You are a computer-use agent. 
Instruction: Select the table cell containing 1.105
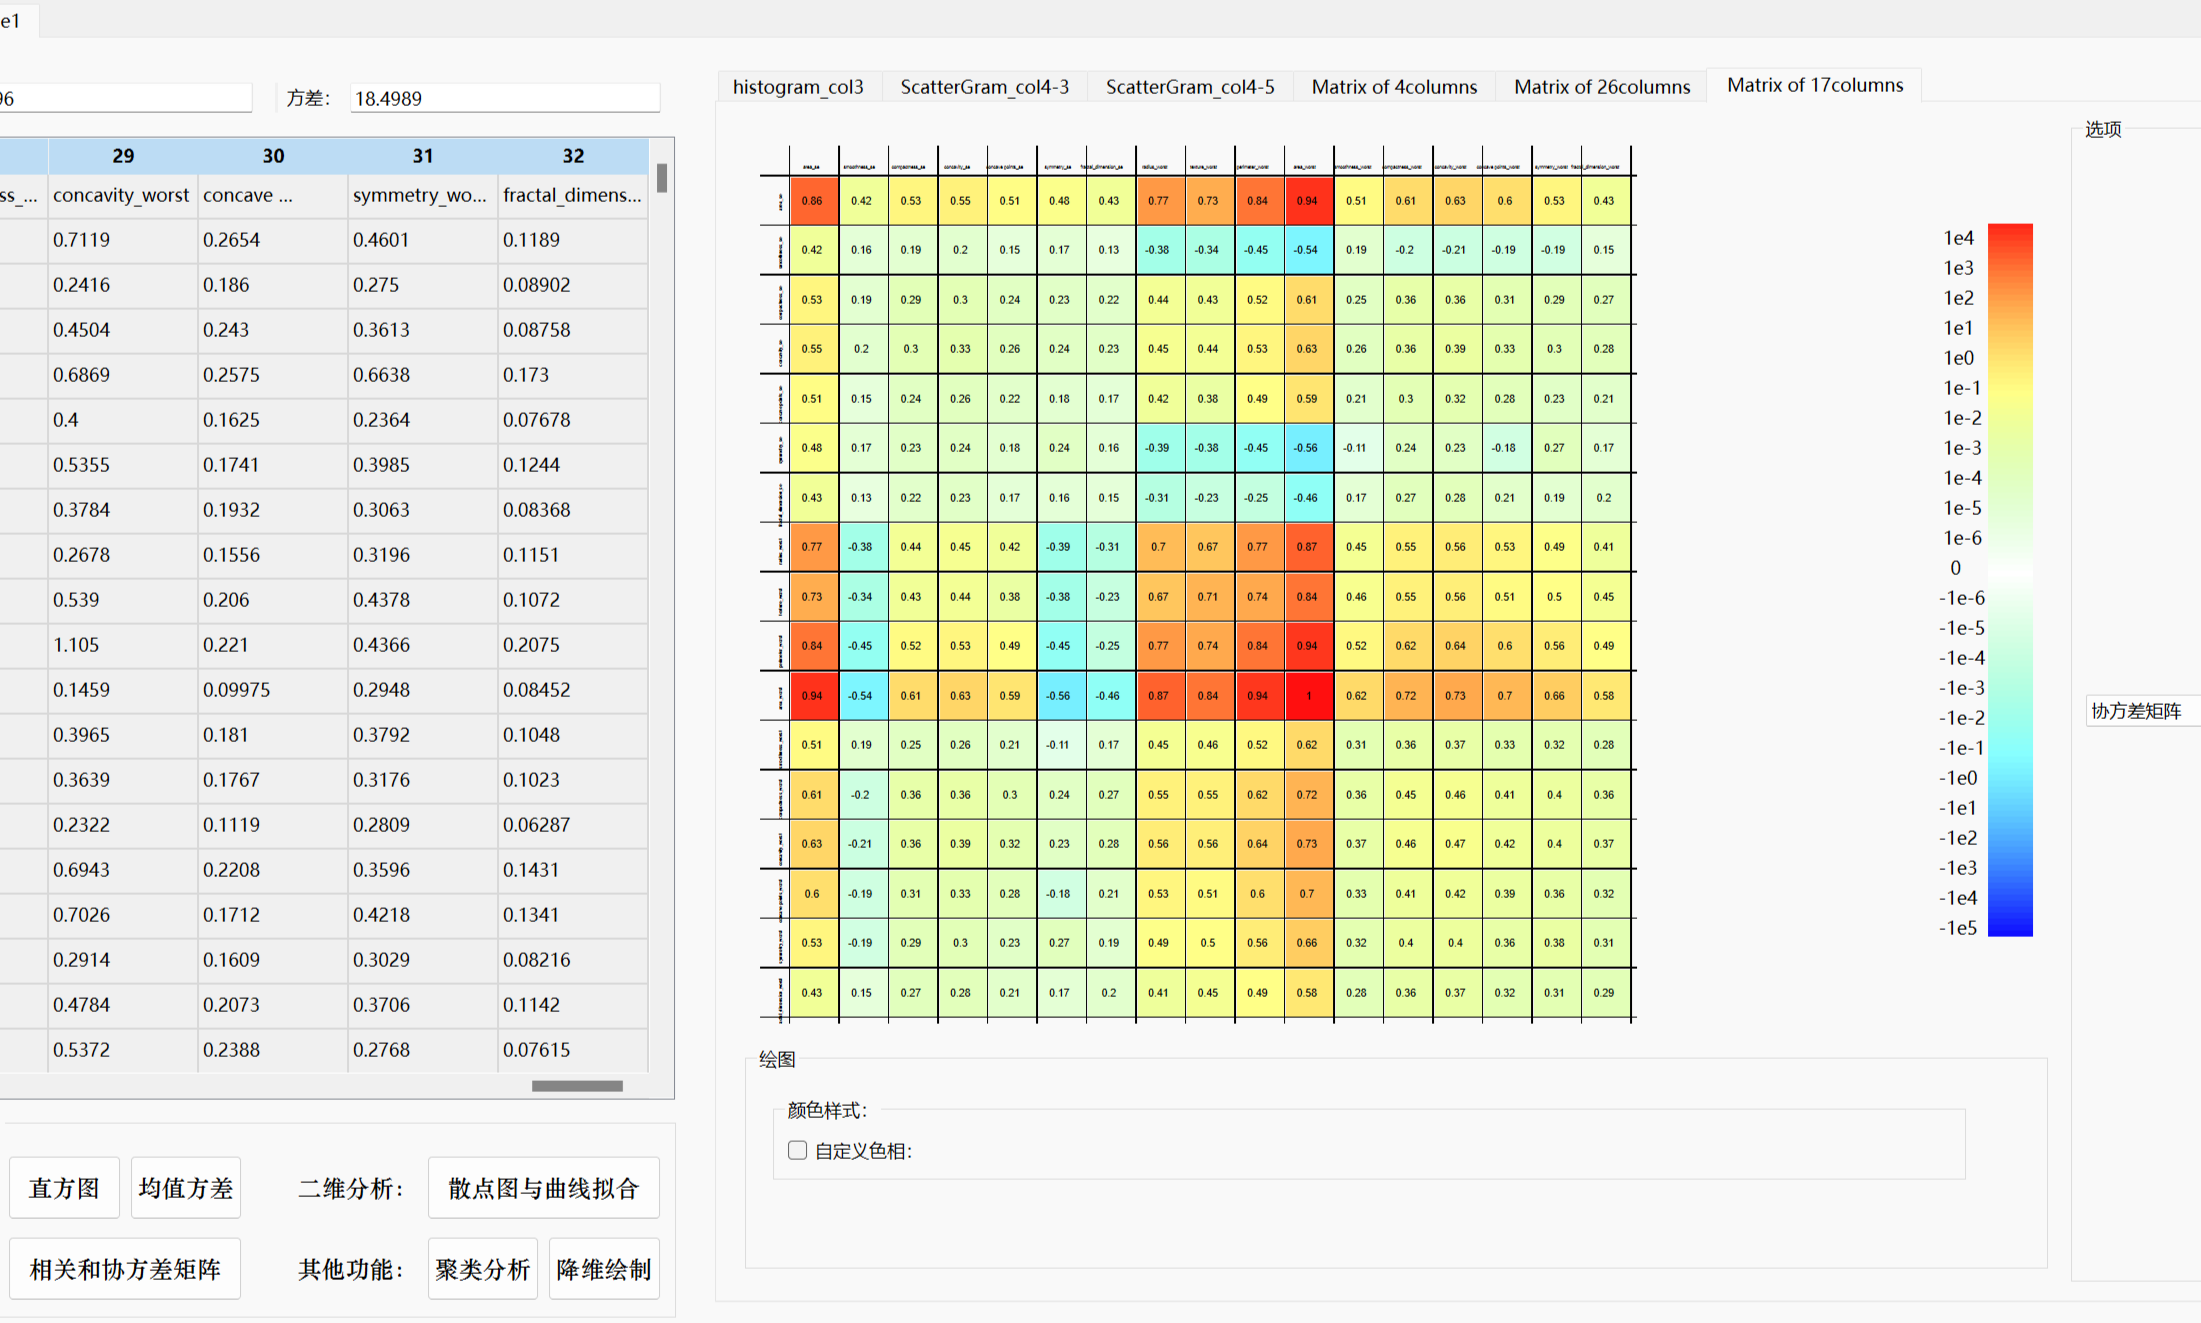point(76,645)
